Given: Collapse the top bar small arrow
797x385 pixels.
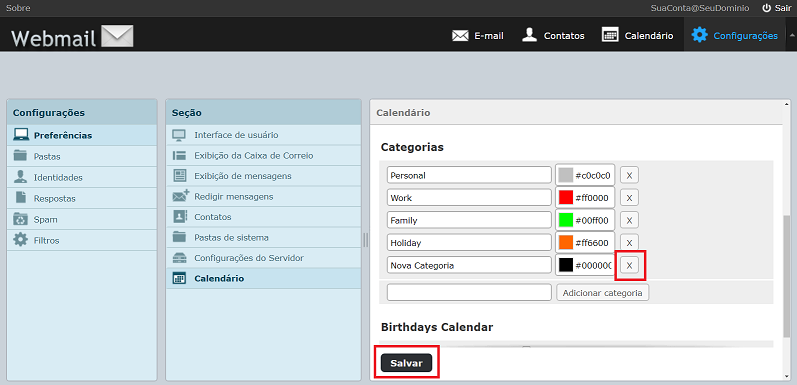Looking at the screenshot, I should (x=791, y=36).
